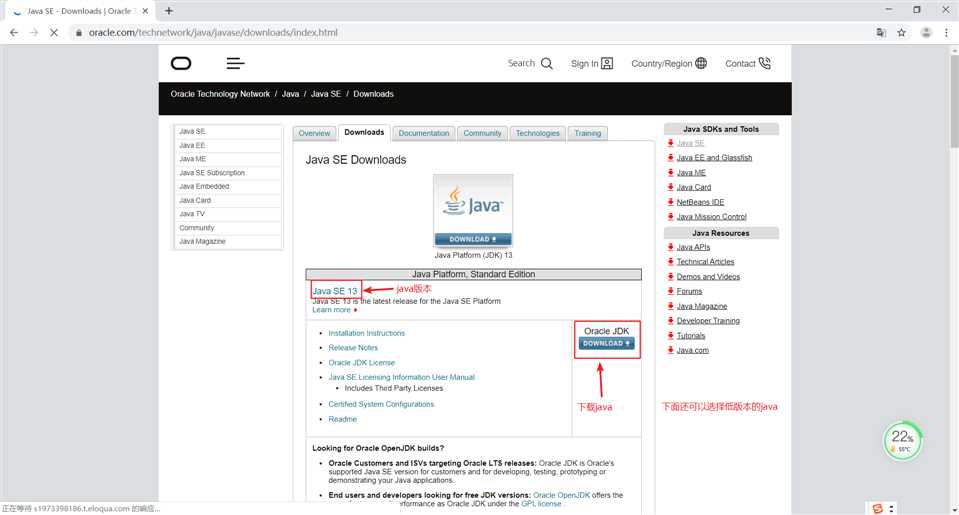
Task: Open Installation Instructions link
Action: click(366, 333)
